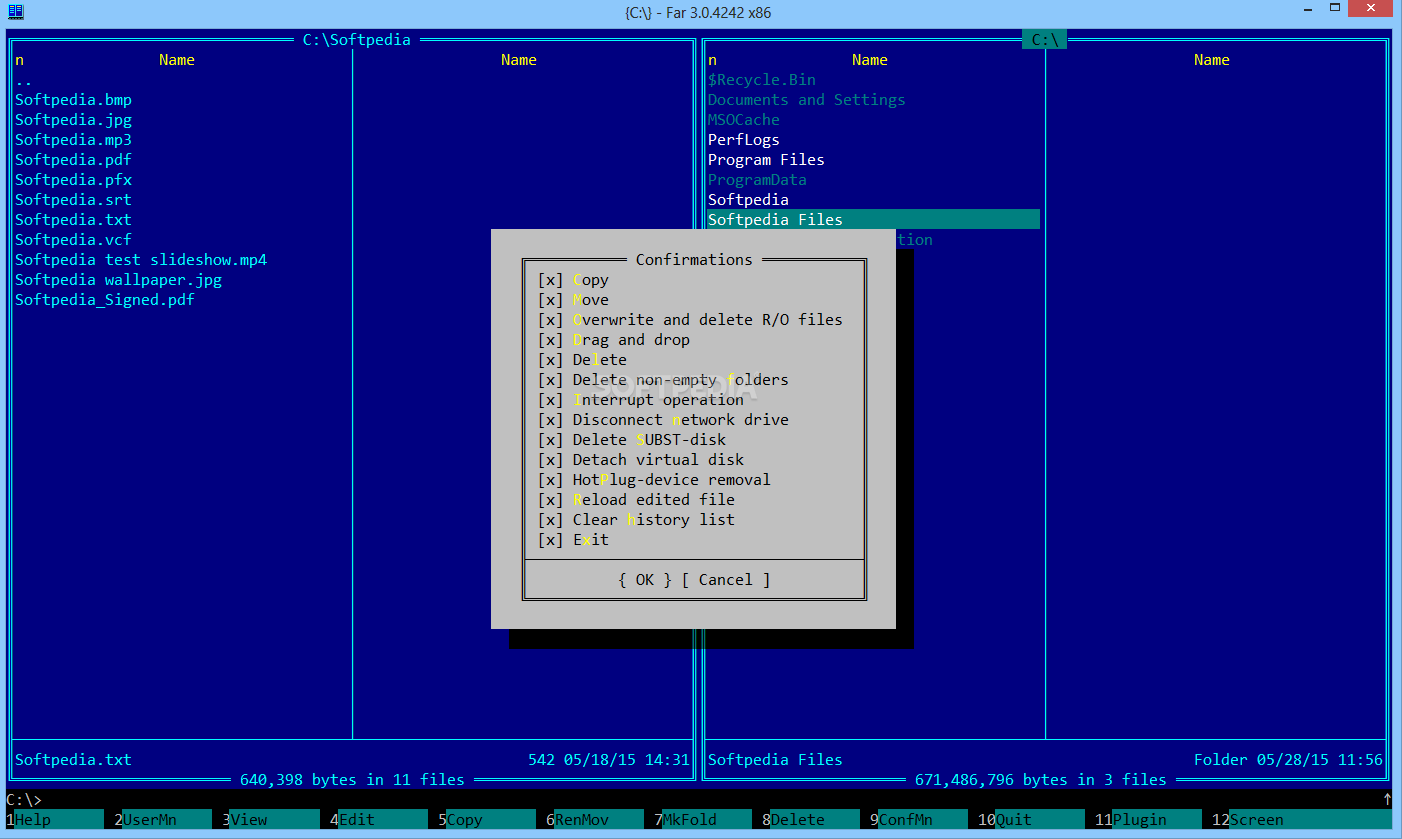Click left panel status line Softpedia.txt
The image size is (1402, 839).
point(73,760)
